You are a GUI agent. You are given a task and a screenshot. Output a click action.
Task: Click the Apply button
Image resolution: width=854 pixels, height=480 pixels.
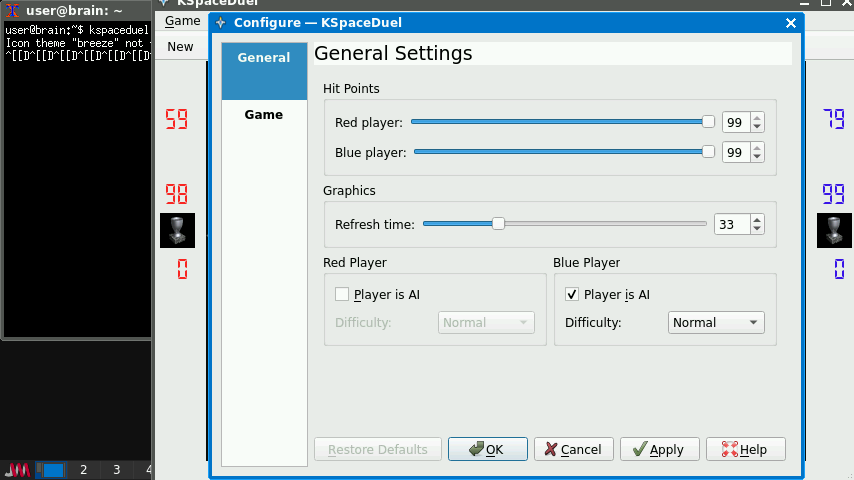point(659,449)
